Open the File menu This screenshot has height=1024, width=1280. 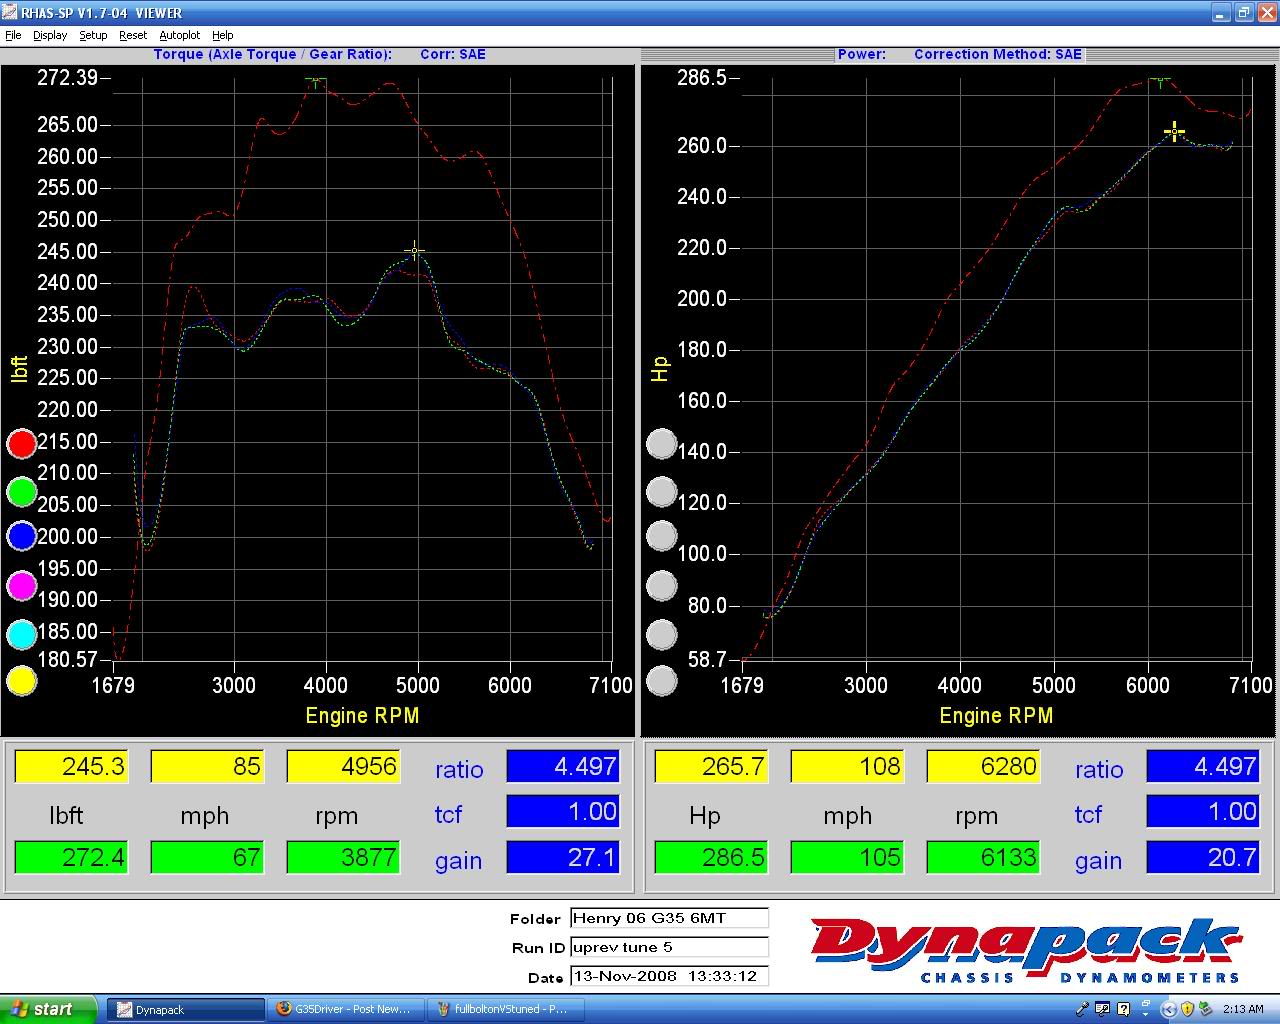pyautogui.click(x=13, y=35)
